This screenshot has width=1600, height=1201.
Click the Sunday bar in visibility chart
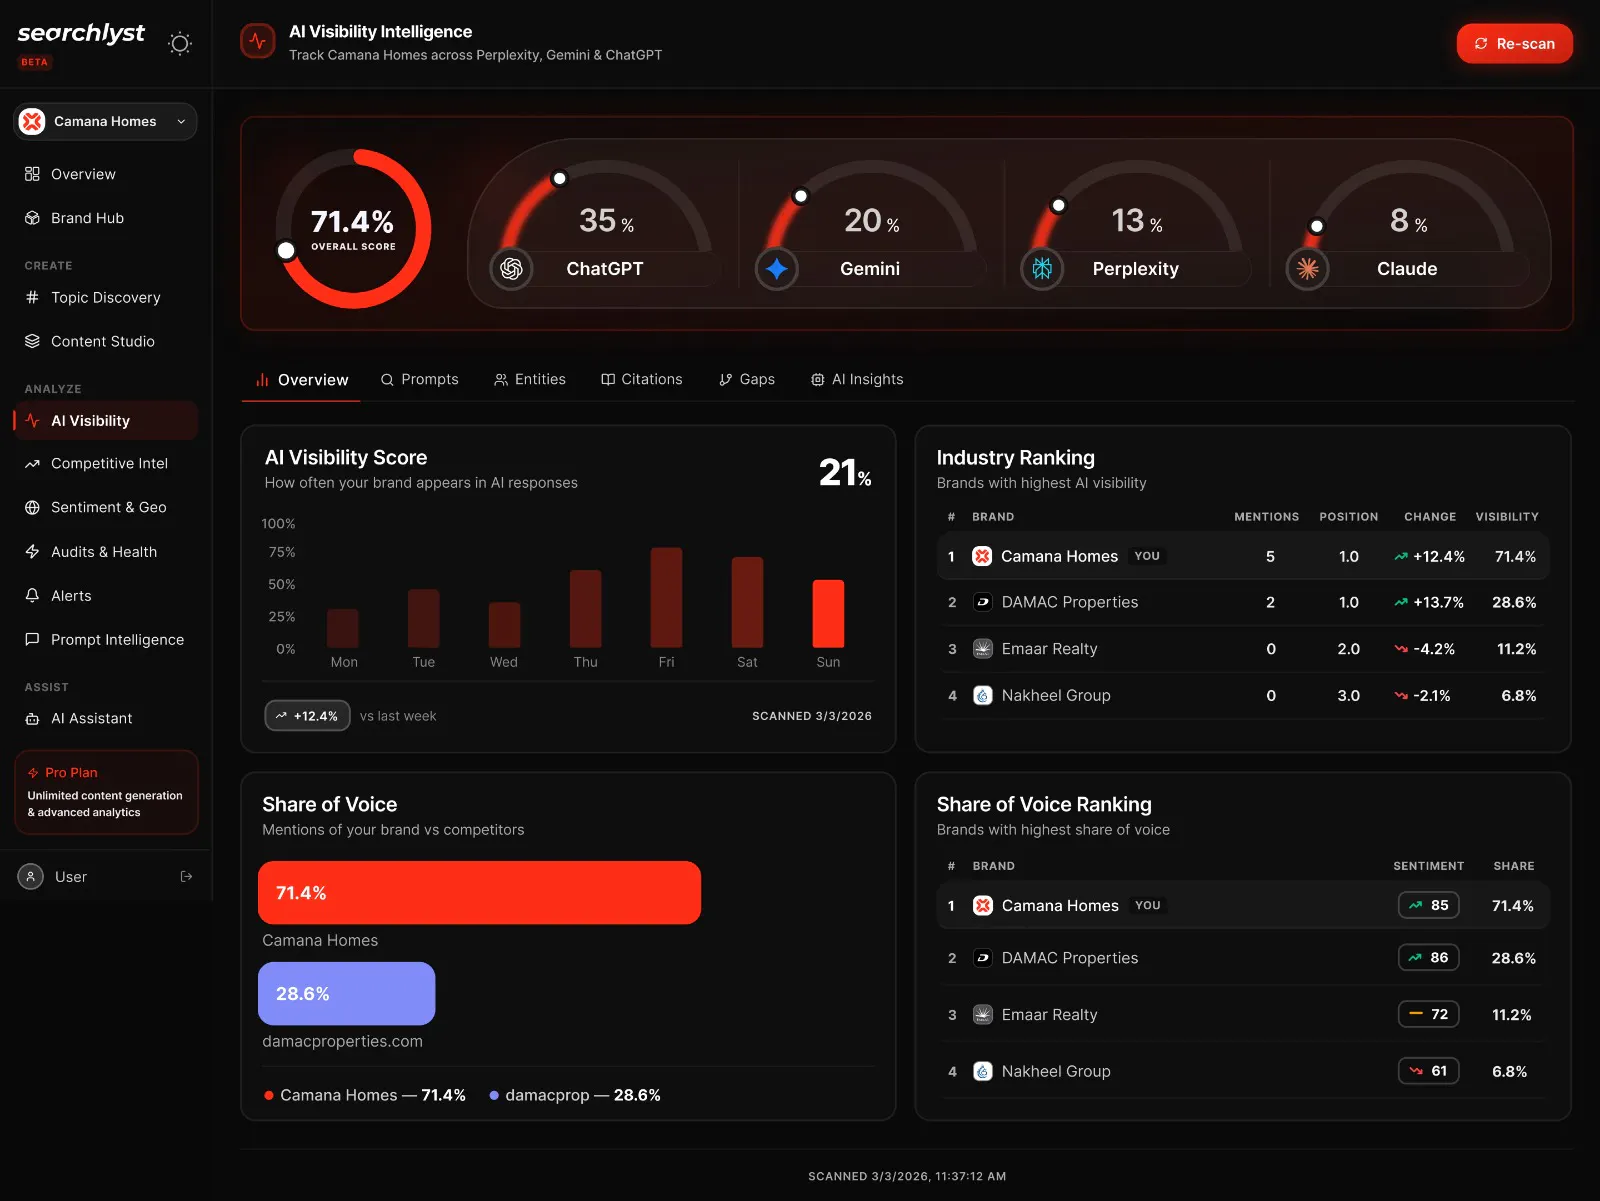click(828, 614)
